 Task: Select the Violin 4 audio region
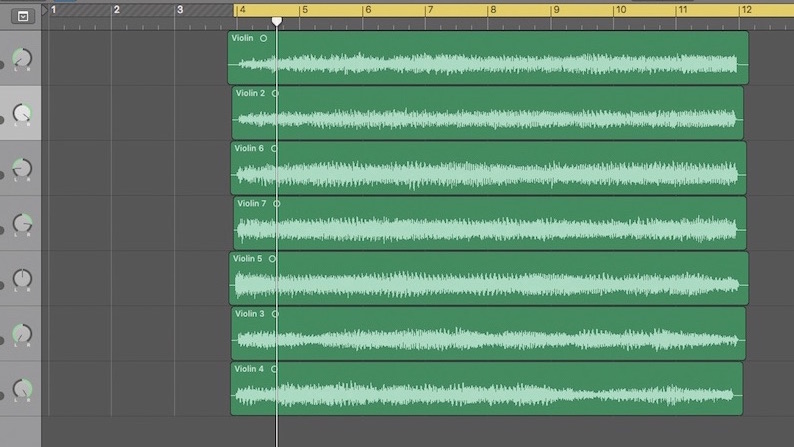coord(487,389)
